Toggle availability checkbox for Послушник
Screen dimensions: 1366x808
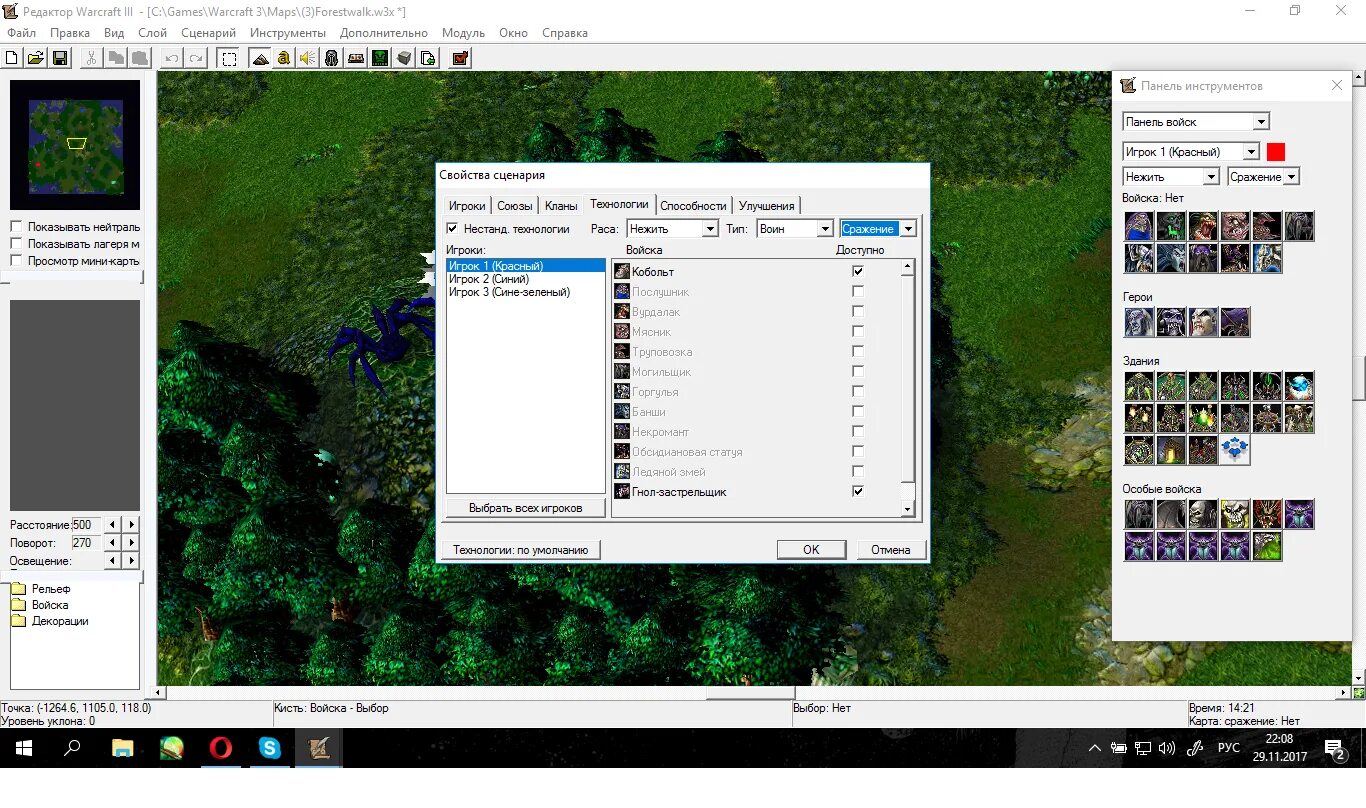tap(857, 291)
